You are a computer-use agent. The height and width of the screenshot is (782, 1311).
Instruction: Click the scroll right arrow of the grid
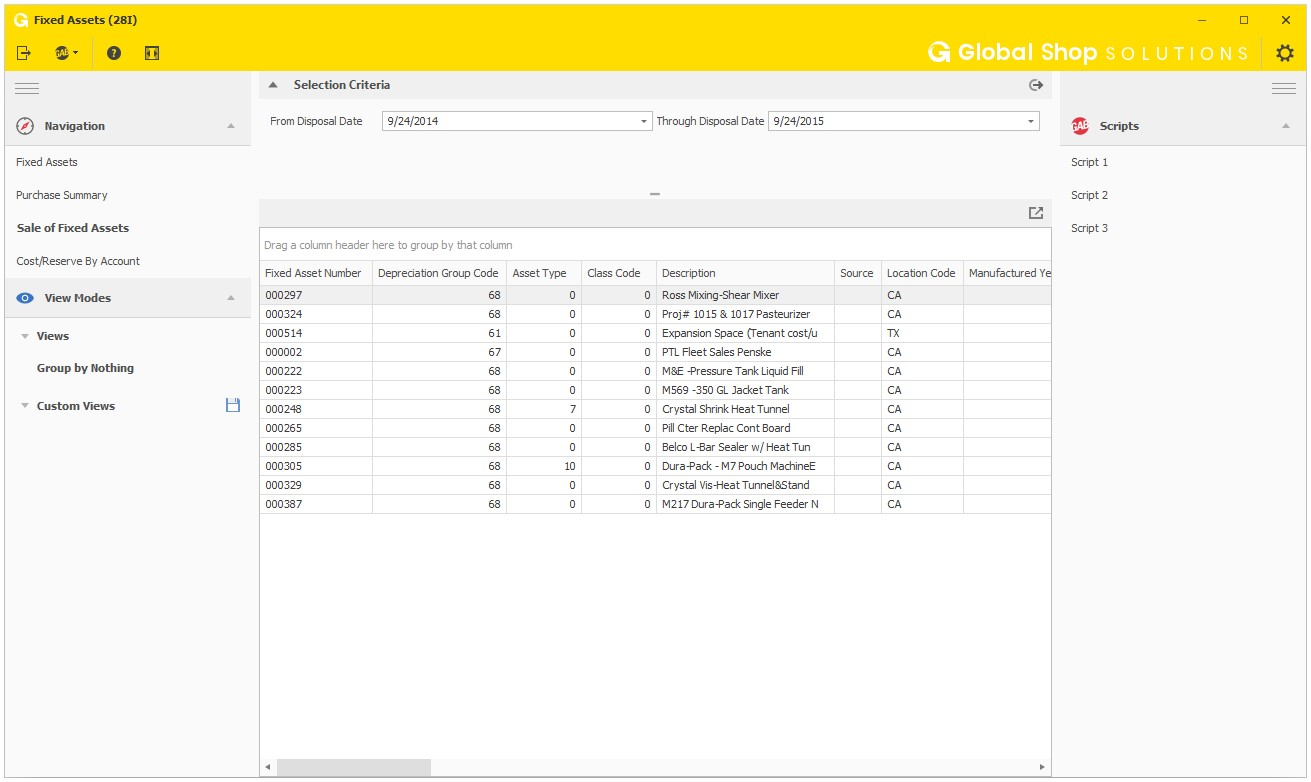click(x=1042, y=767)
